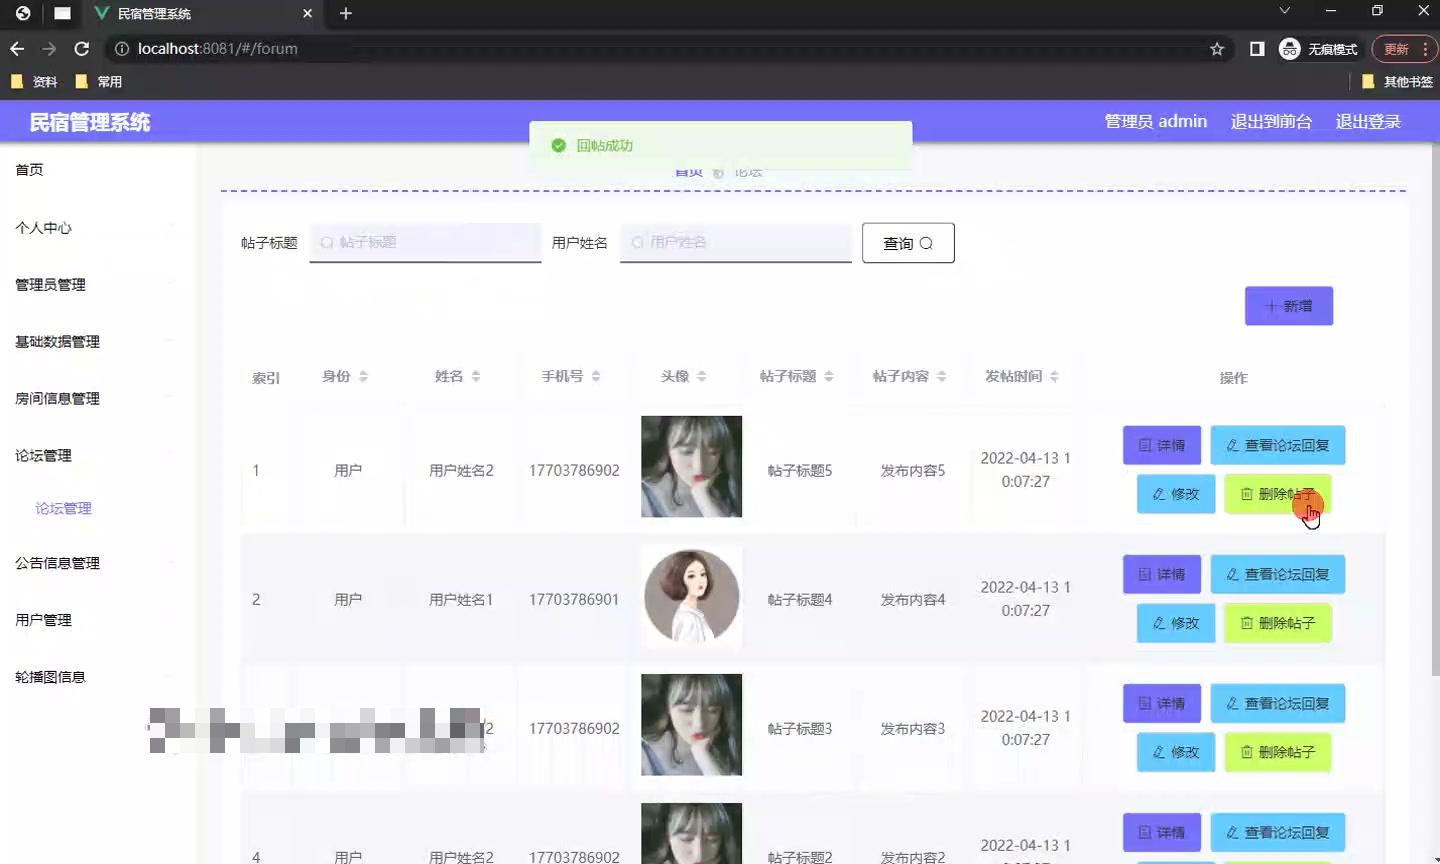Click the 查询 search button
Viewport: 1440px width, 864px height.
pyautogui.click(x=908, y=243)
